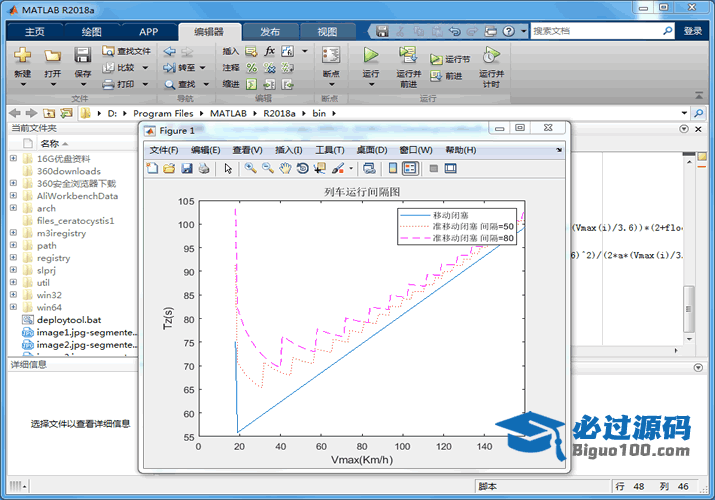Save the script with the Save icon

pos(83,55)
